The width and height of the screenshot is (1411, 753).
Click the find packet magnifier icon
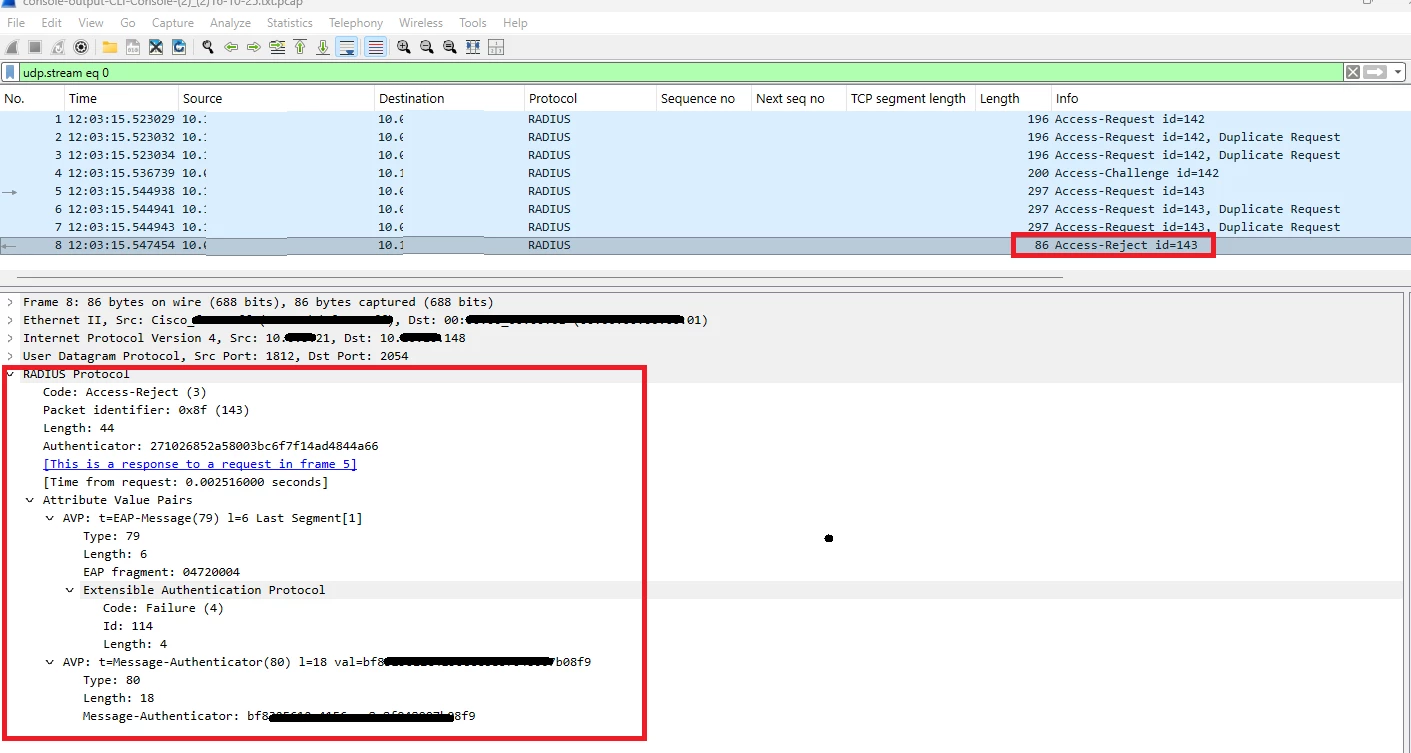[x=208, y=47]
